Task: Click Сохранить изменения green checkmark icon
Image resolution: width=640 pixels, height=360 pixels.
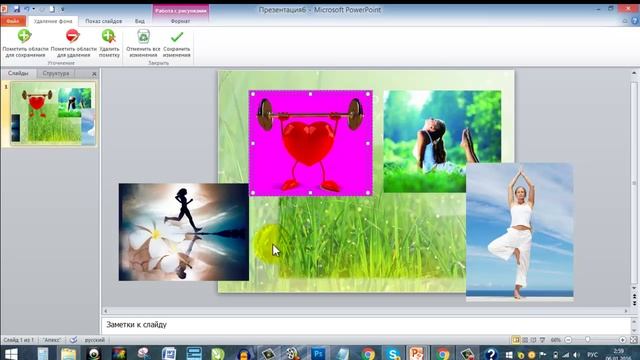Action: tap(177, 37)
